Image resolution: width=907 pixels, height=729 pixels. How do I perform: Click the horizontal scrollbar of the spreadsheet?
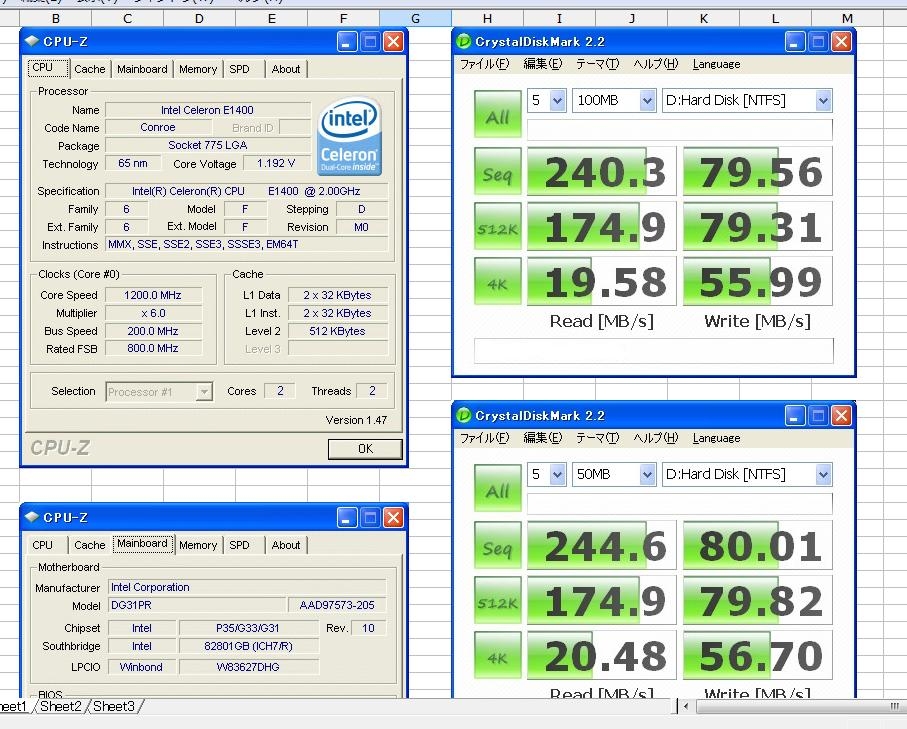[790, 707]
